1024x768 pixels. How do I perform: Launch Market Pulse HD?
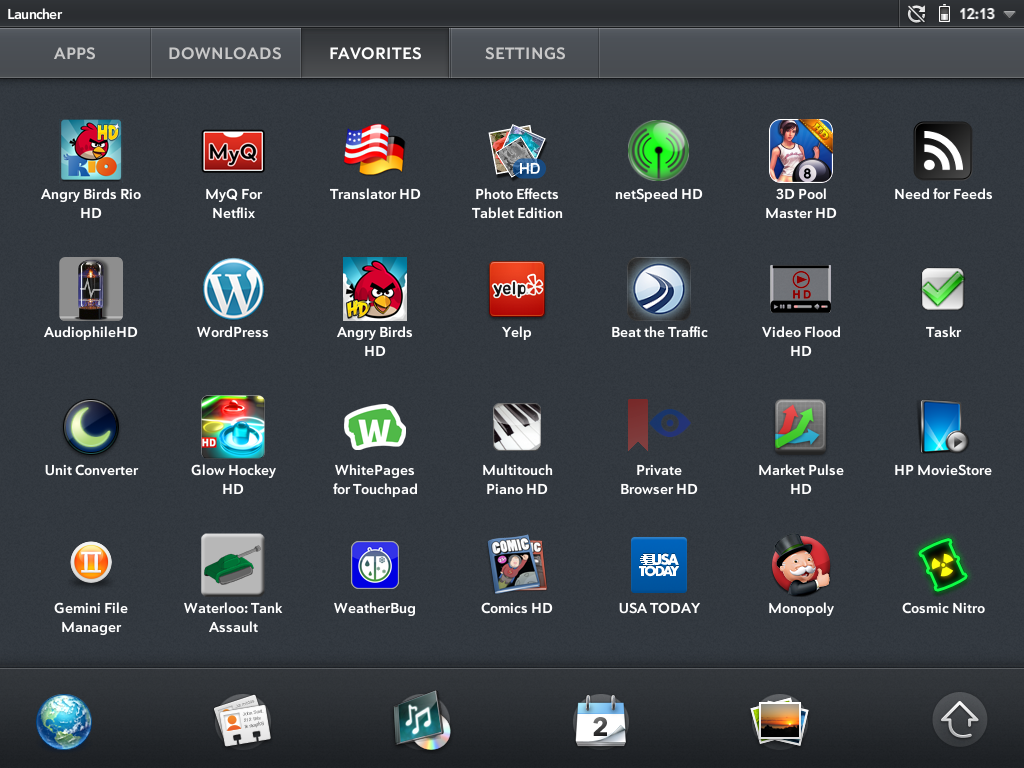801,426
